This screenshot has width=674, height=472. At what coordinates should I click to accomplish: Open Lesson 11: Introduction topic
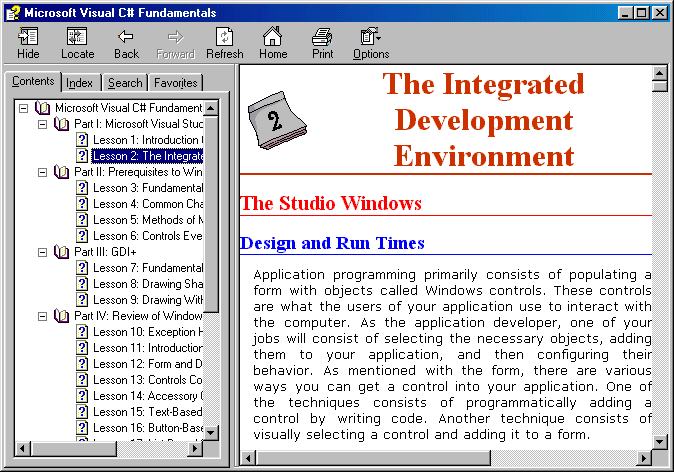tap(148, 348)
